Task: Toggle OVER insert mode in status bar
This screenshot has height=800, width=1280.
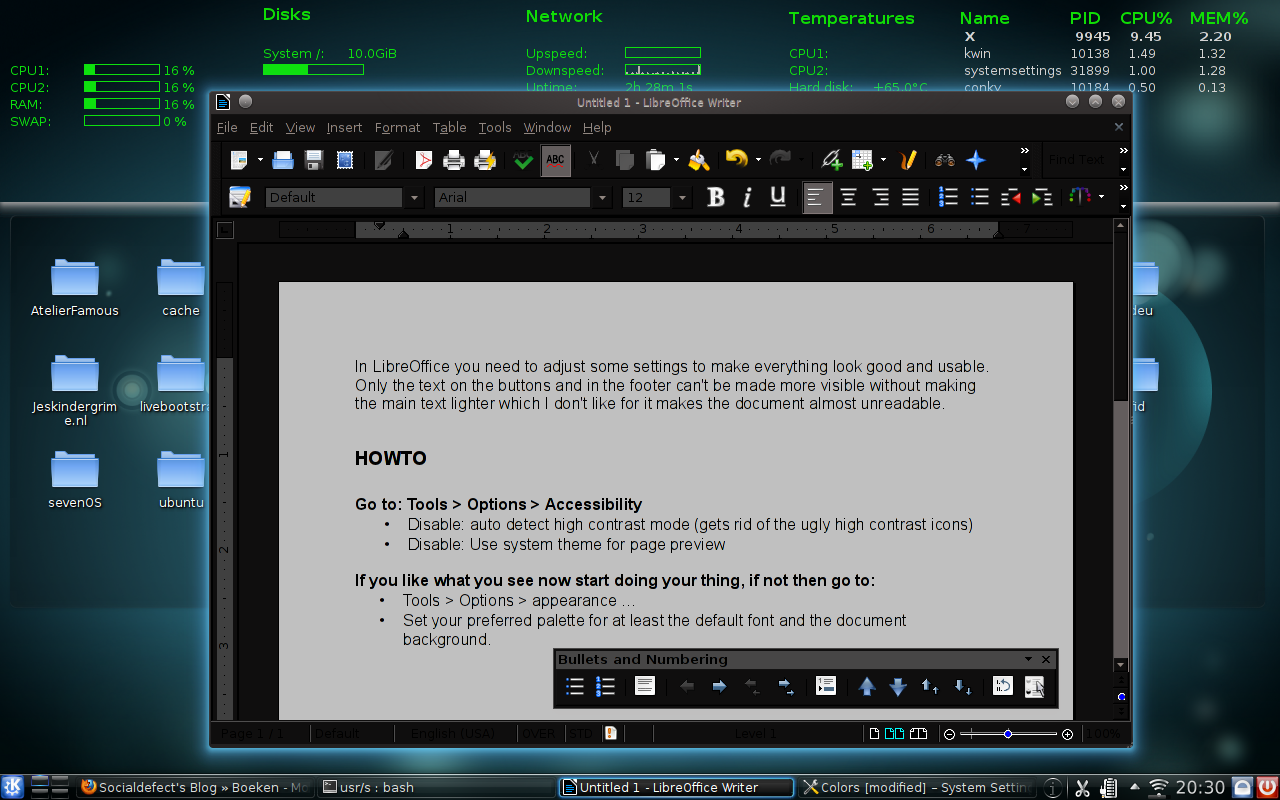Action: tap(538, 733)
